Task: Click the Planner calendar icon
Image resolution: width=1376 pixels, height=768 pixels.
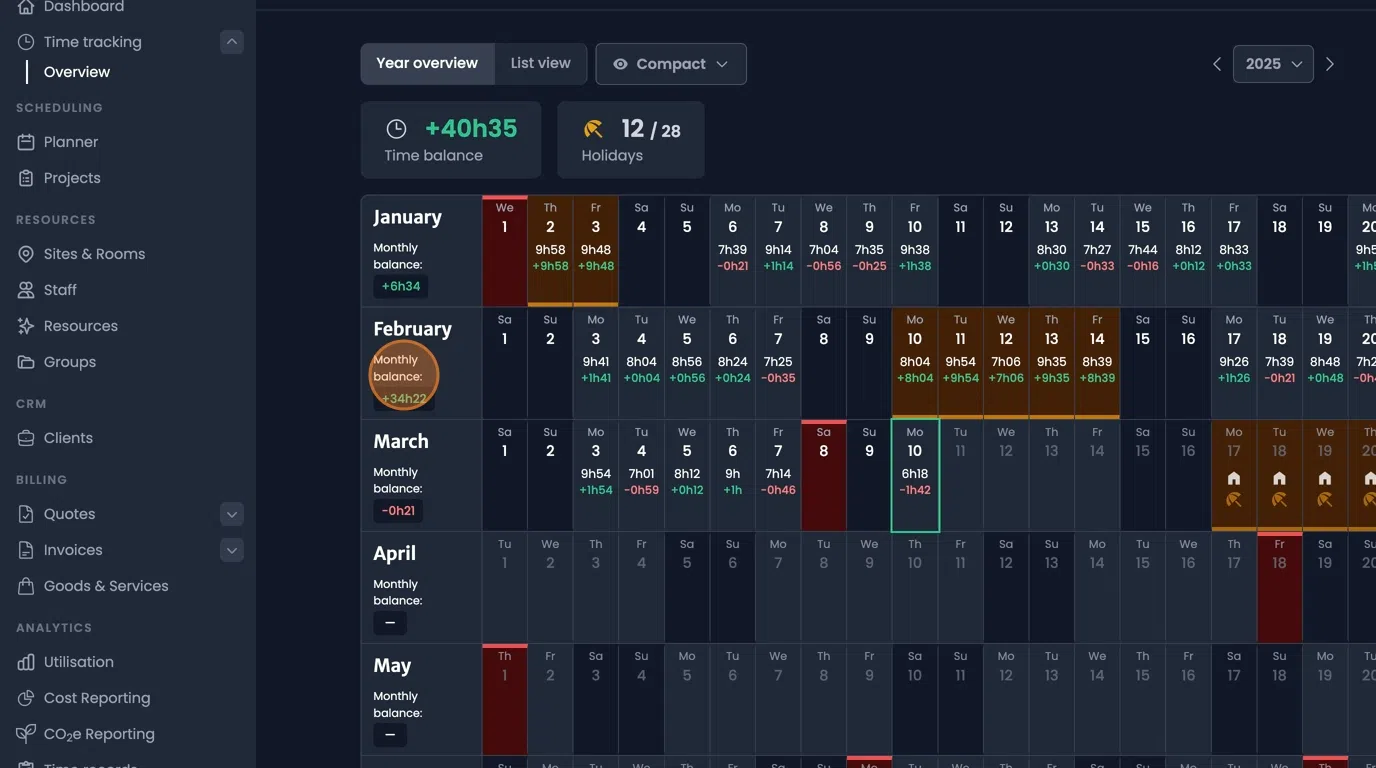Action: point(24,141)
